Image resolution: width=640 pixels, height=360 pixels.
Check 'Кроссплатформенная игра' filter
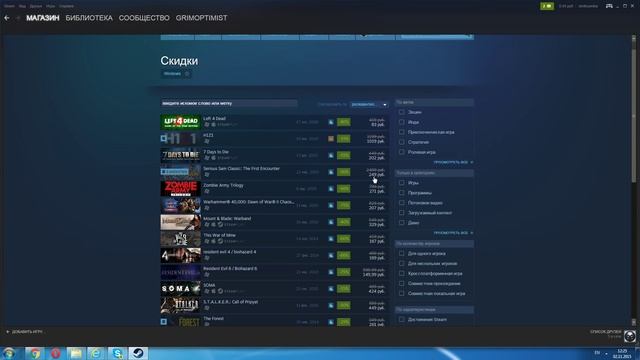click(402, 273)
